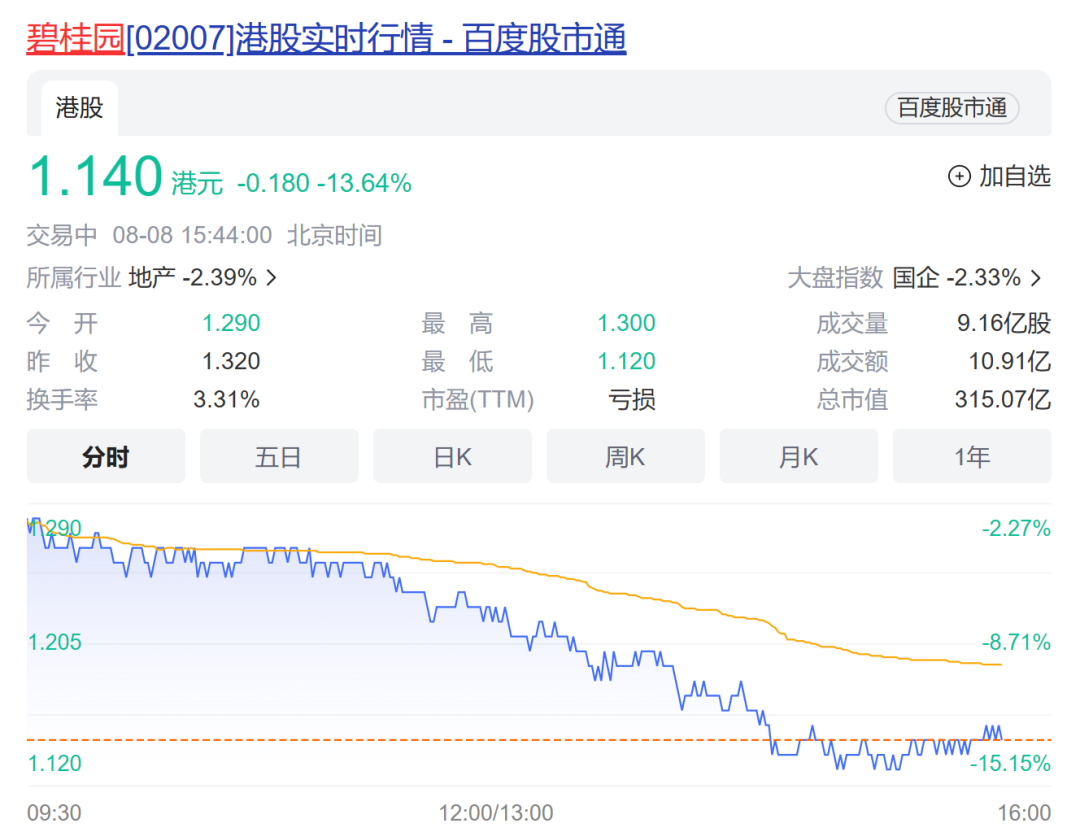Screen dimensions: 1080x832
Task: Click the 换手率 value 3.31%
Action: pos(226,399)
